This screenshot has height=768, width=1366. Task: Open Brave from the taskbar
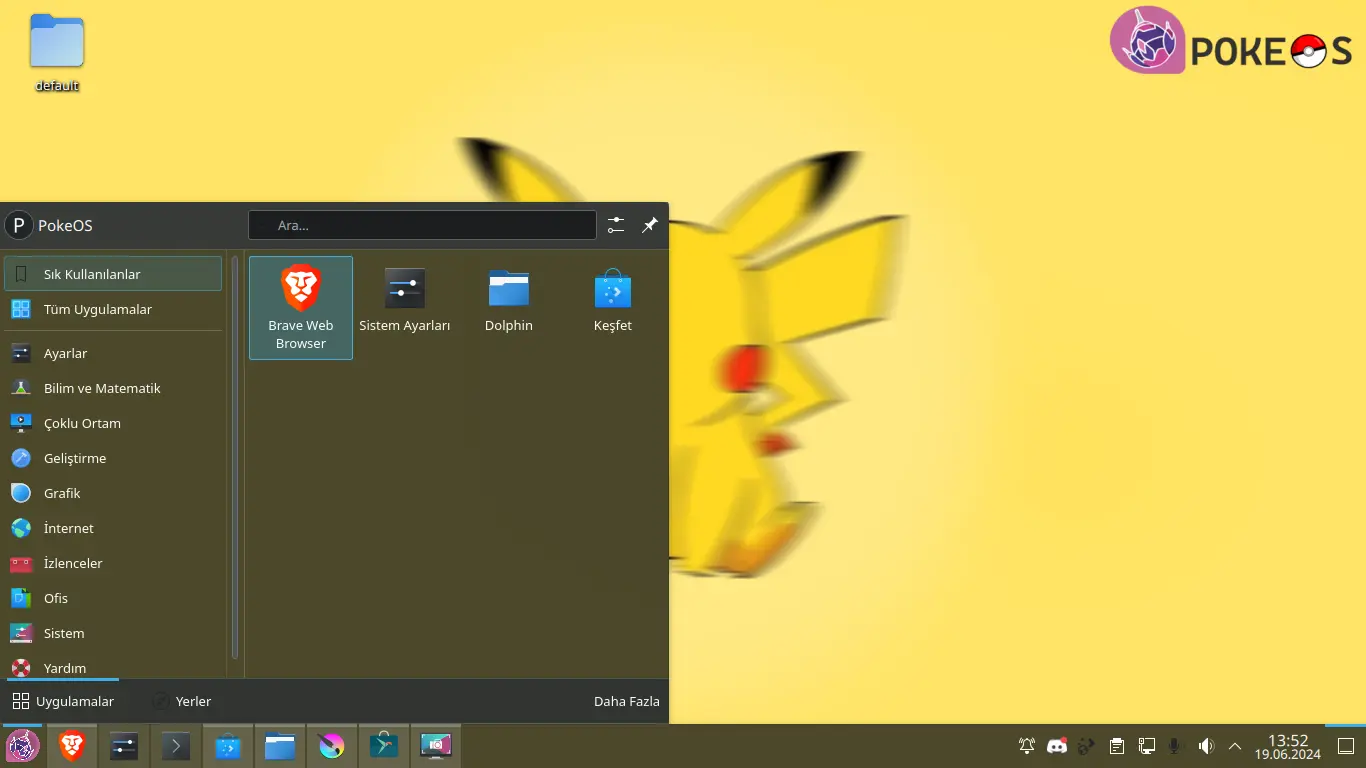tap(72, 746)
